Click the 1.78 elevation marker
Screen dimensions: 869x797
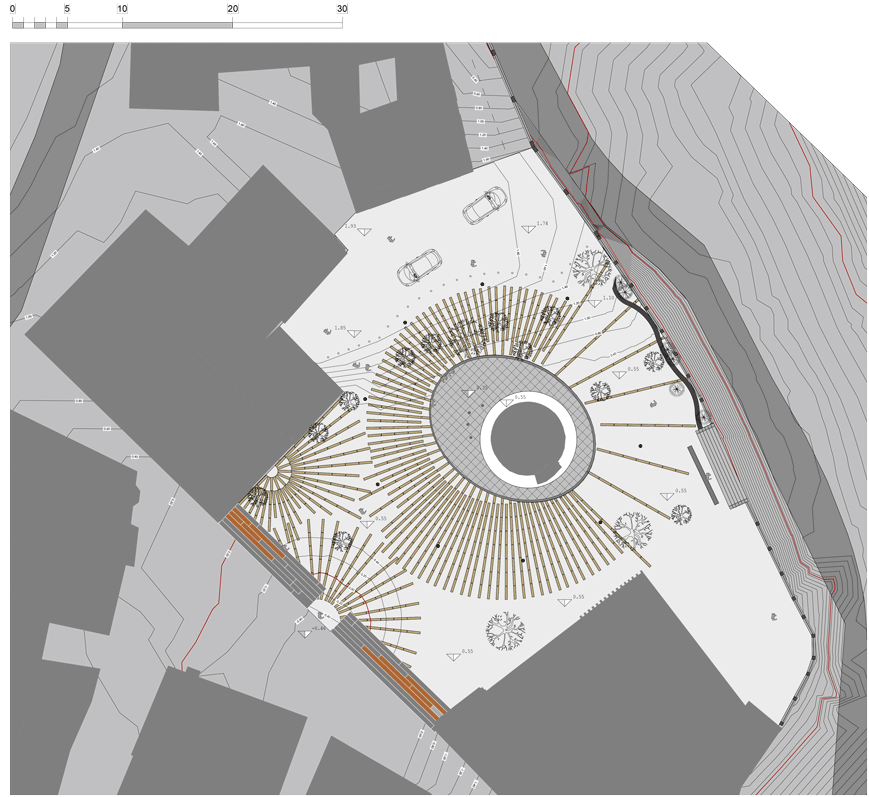pyautogui.click(x=528, y=226)
